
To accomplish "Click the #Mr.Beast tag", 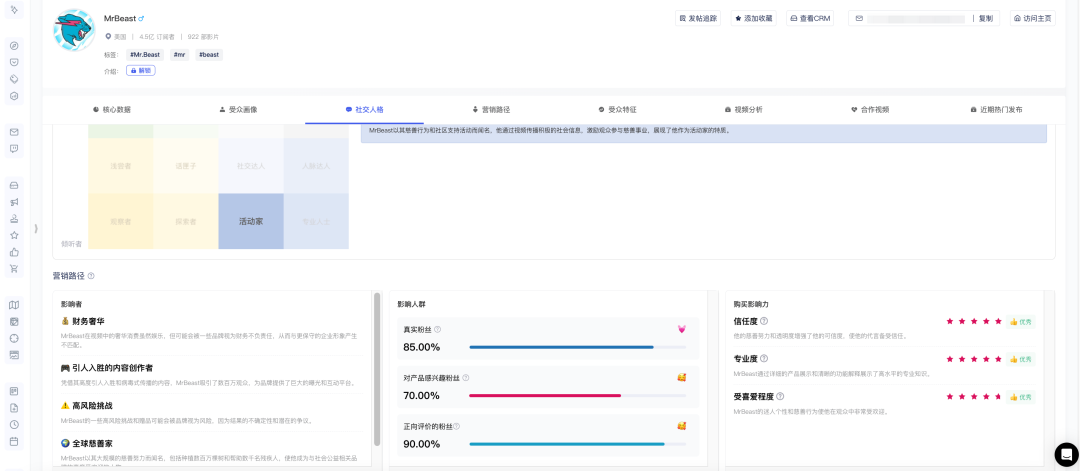I will [145, 54].
